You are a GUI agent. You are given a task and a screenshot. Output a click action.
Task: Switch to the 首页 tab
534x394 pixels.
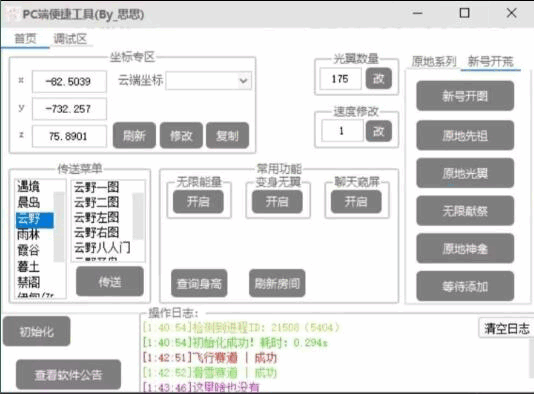pos(25,38)
